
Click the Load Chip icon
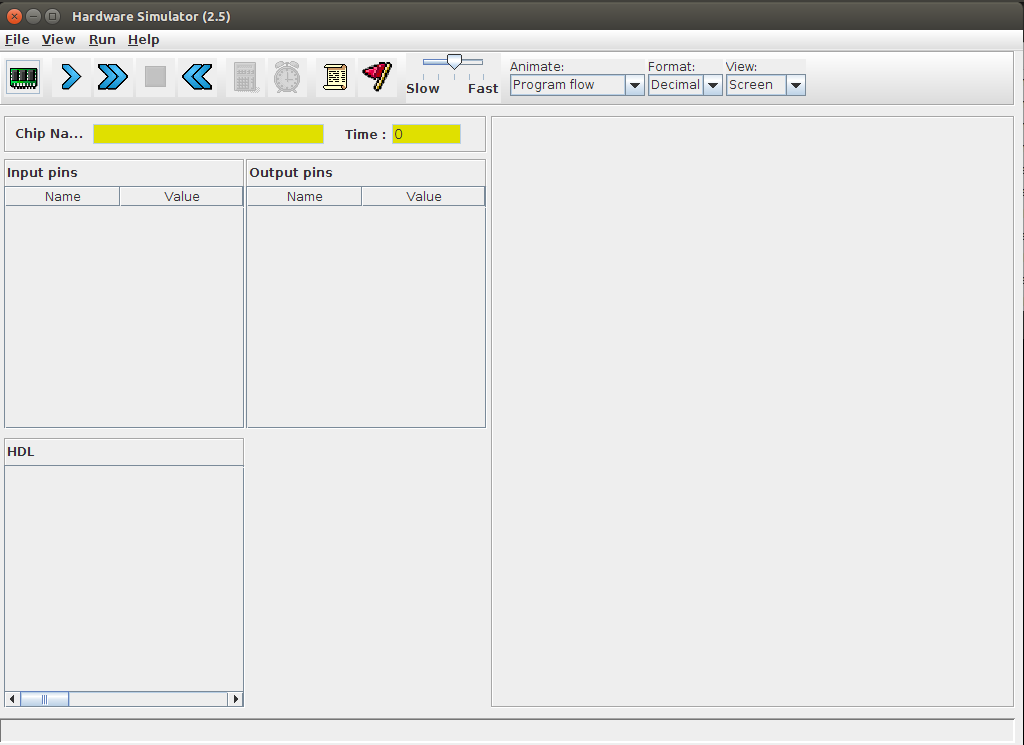coord(23,77)
